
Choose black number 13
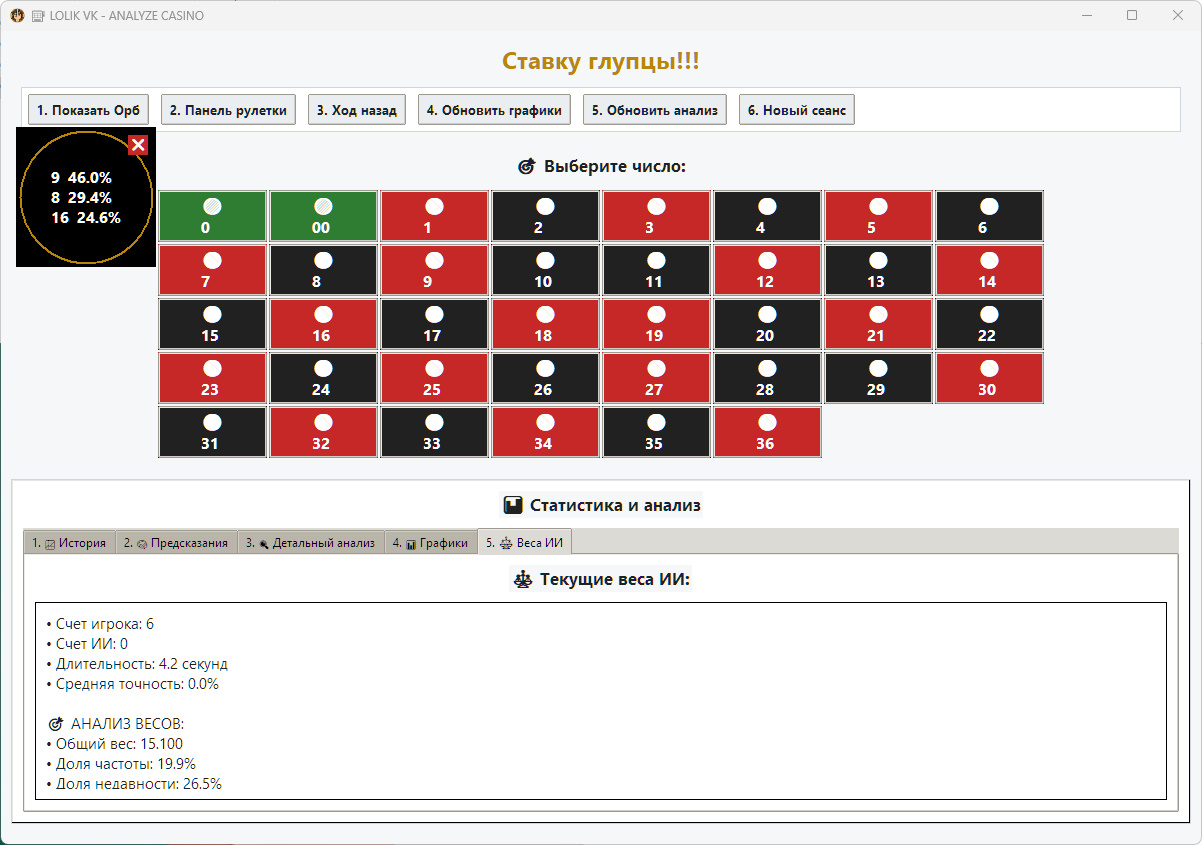click(878, 270)
